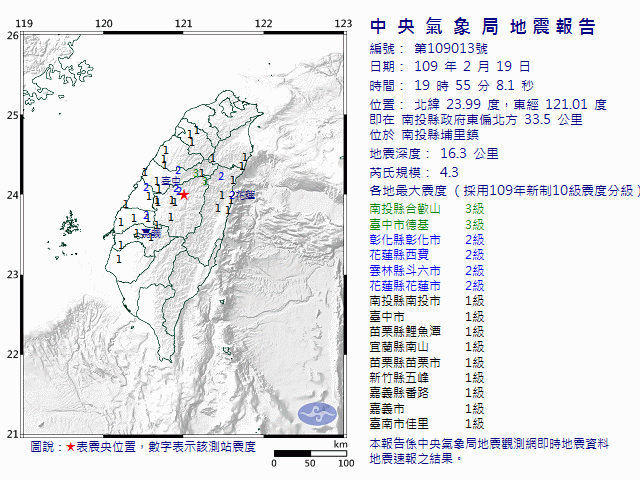
Task: Click the longitude label 121 above map
Action: (183, 23)
